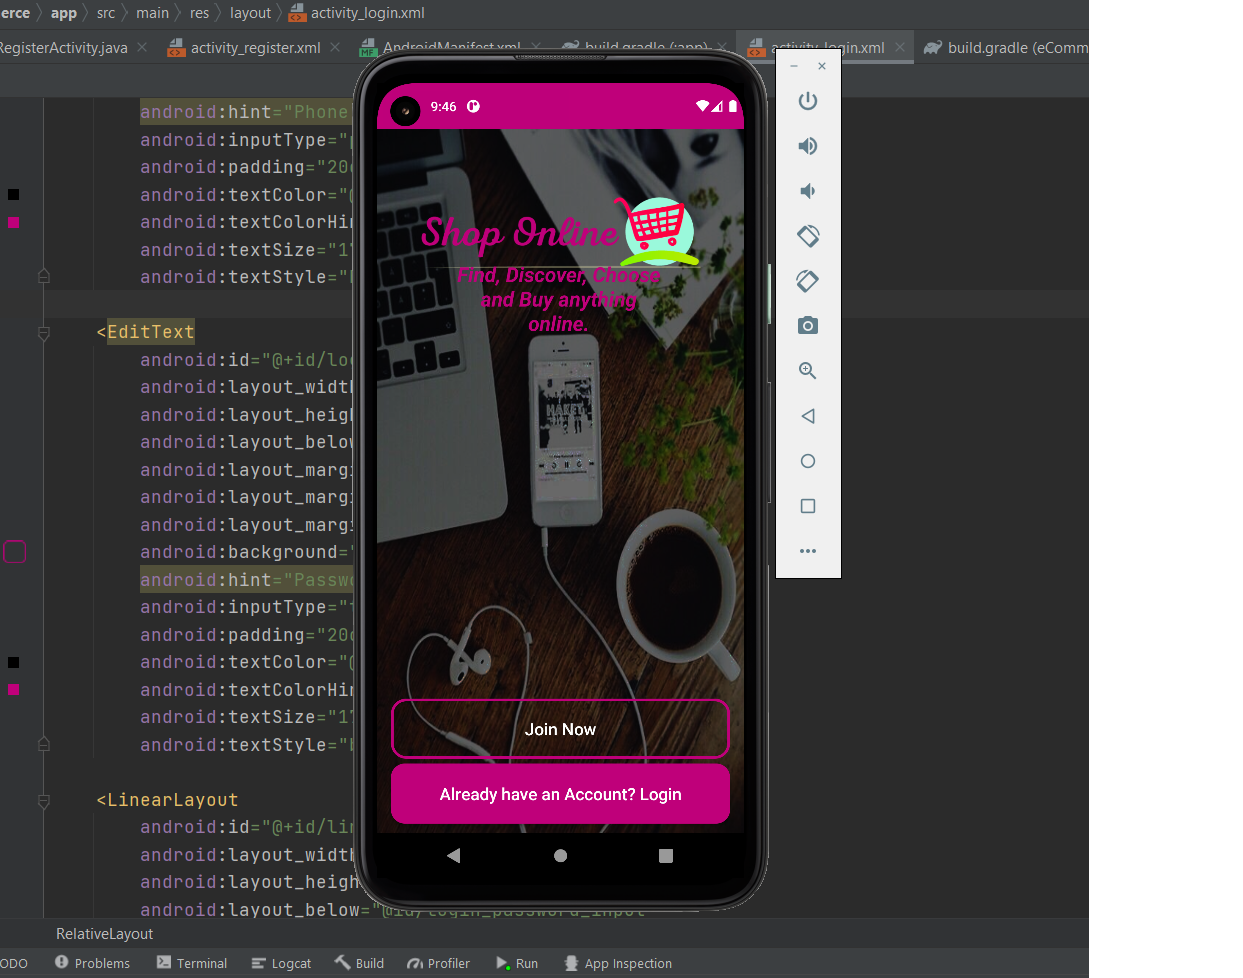The image size is (1243, 978).
Task: Collapse the LinearLayout tag fold marker
Action: pyautogui.click(x=44, y=800)
